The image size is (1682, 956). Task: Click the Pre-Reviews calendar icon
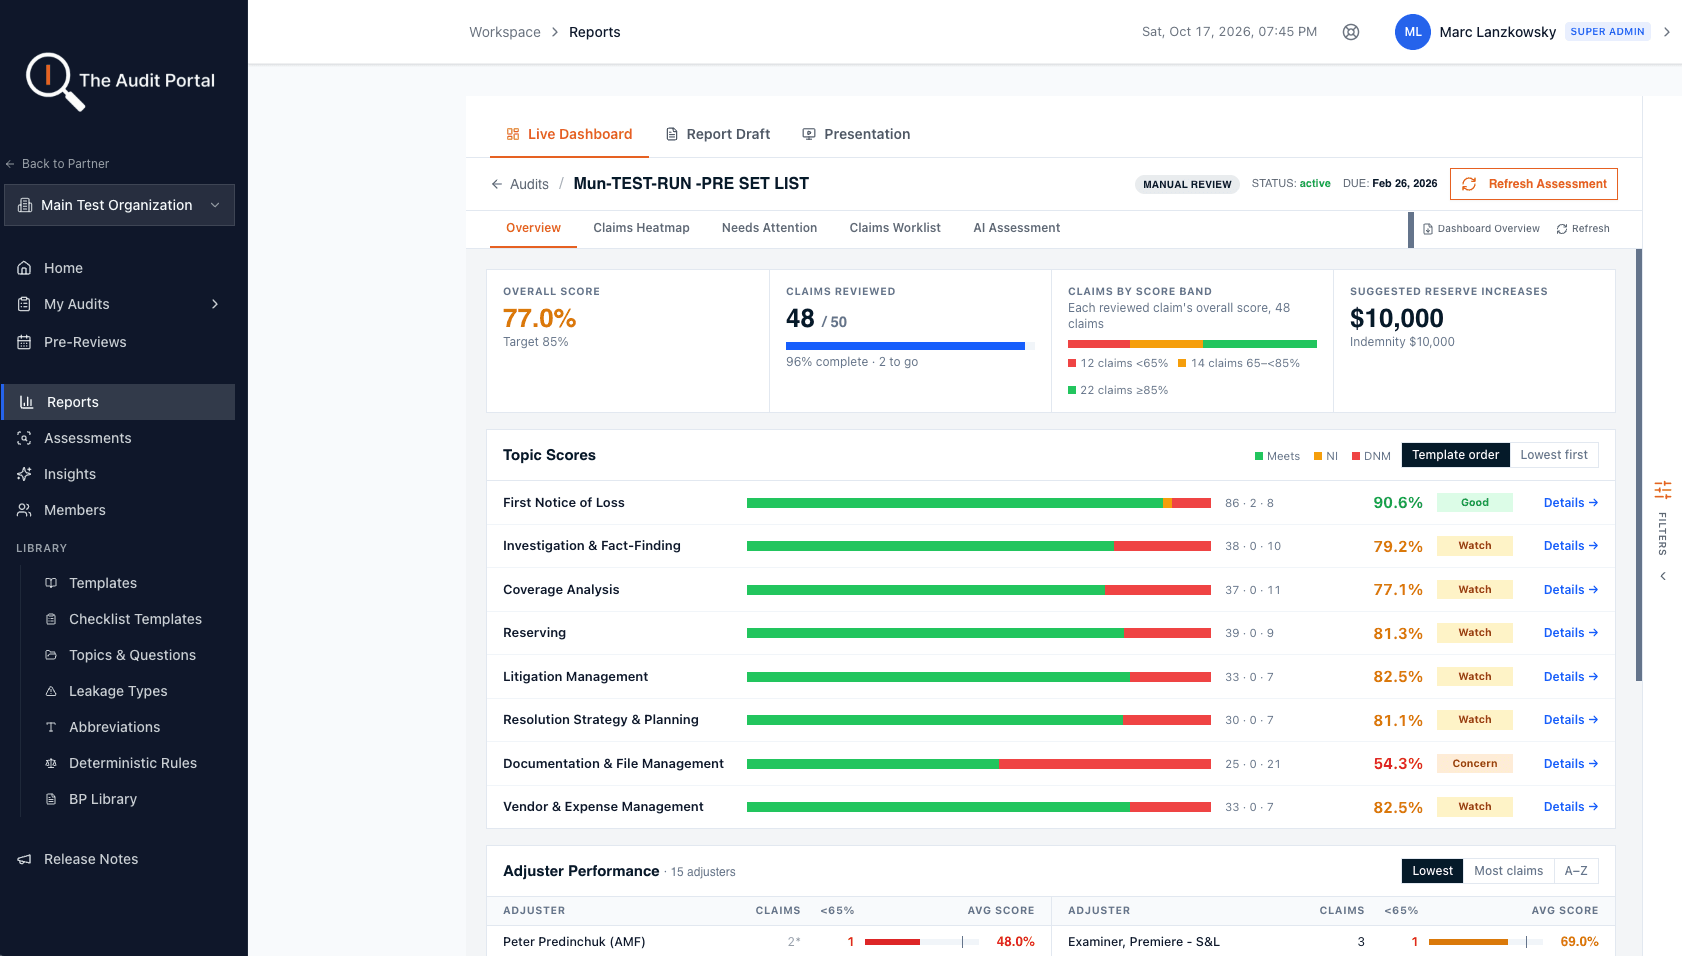24,342
